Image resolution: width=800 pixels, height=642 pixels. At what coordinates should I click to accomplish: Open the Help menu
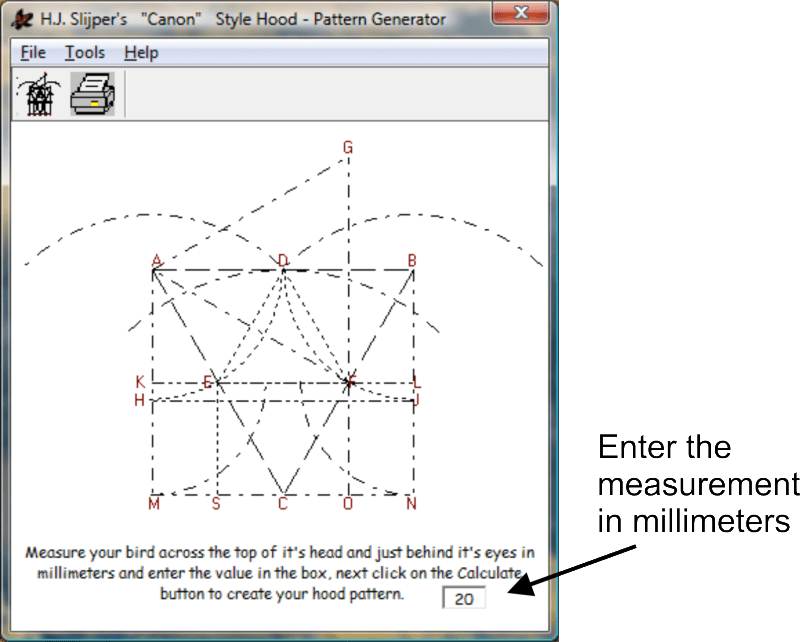(x=141, y=53)
